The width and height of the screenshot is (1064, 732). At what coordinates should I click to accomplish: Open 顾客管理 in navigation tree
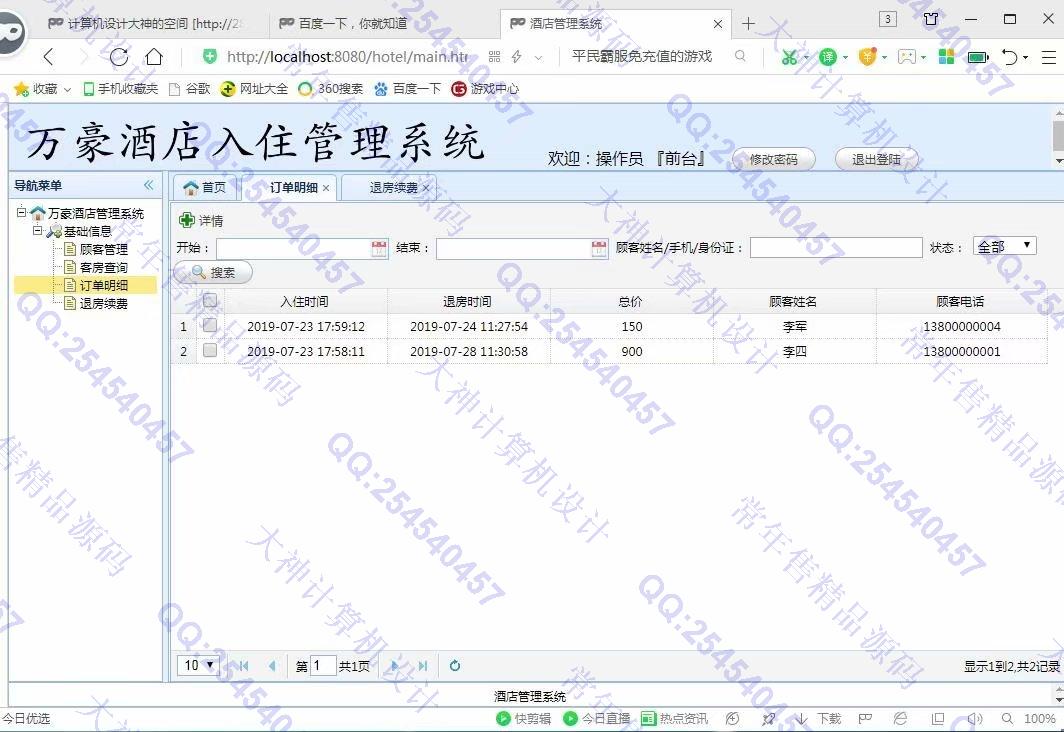click(x=103, y=249)
